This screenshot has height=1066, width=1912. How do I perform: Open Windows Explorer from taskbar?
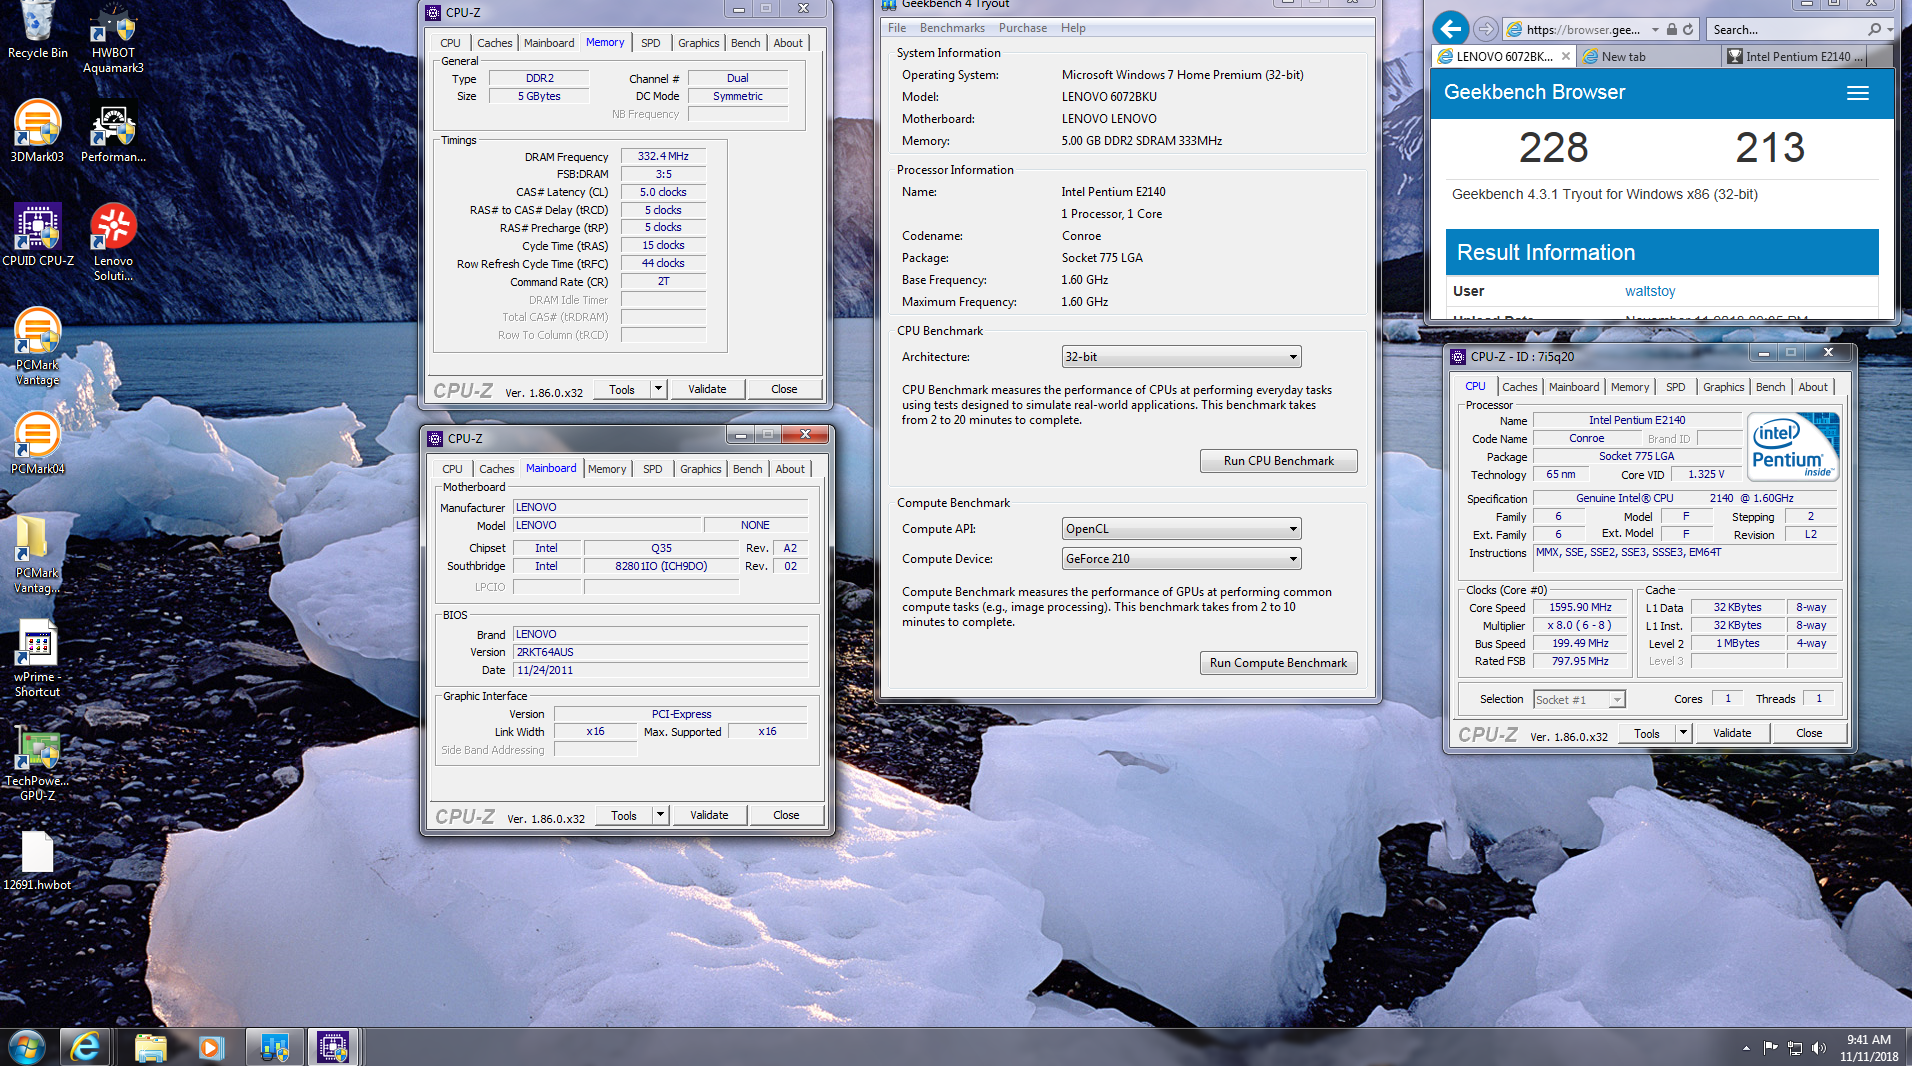[150, 1047]
